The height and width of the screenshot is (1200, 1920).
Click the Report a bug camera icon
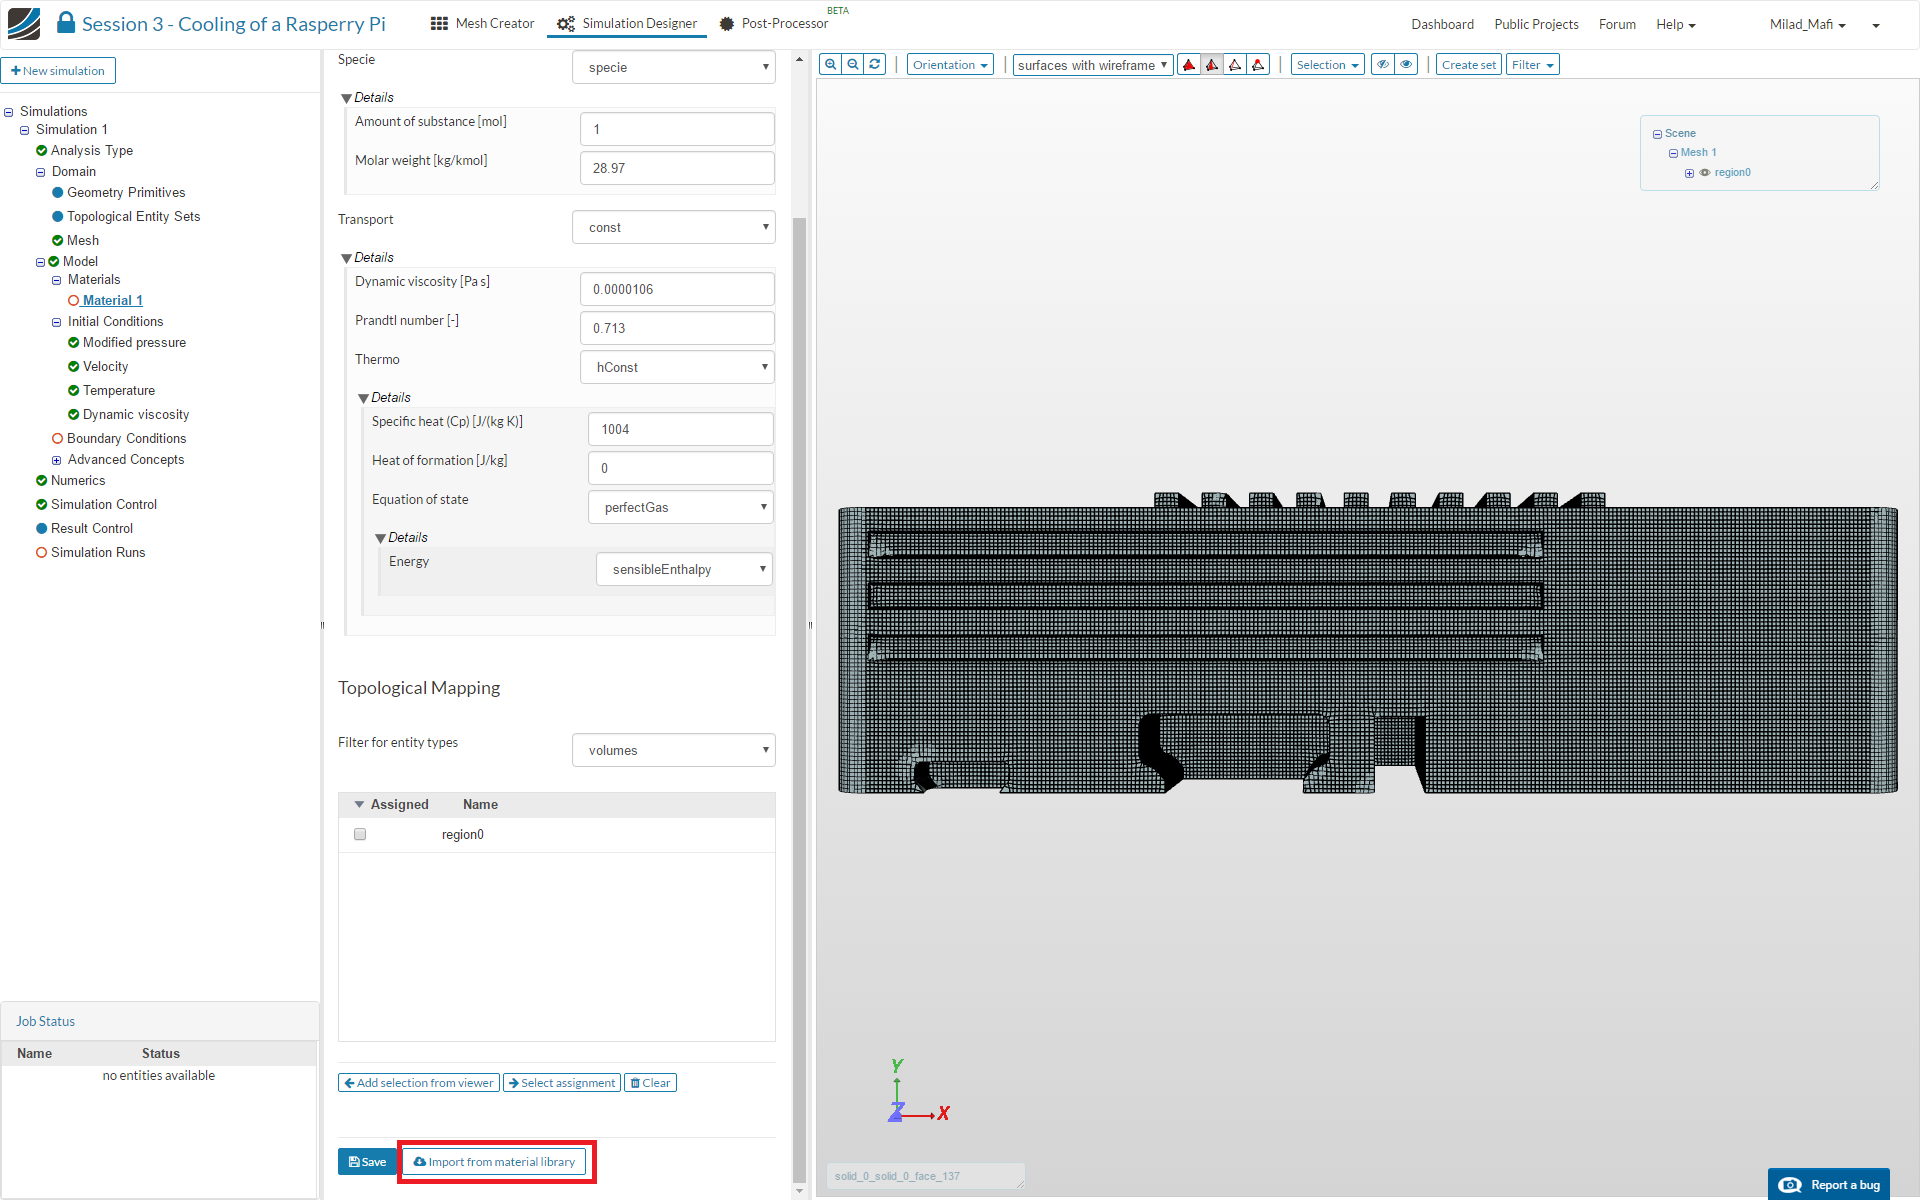tap(1790, 1185)
